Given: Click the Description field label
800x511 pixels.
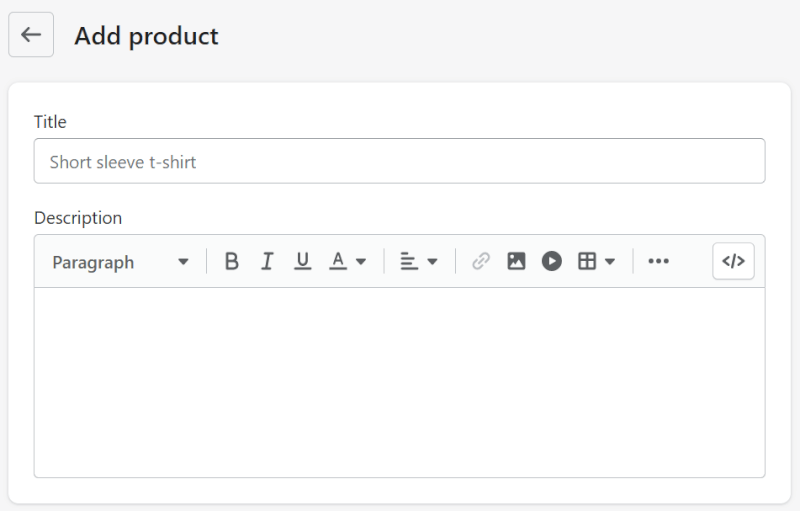Looking at the screenshot, I should 78,218.
